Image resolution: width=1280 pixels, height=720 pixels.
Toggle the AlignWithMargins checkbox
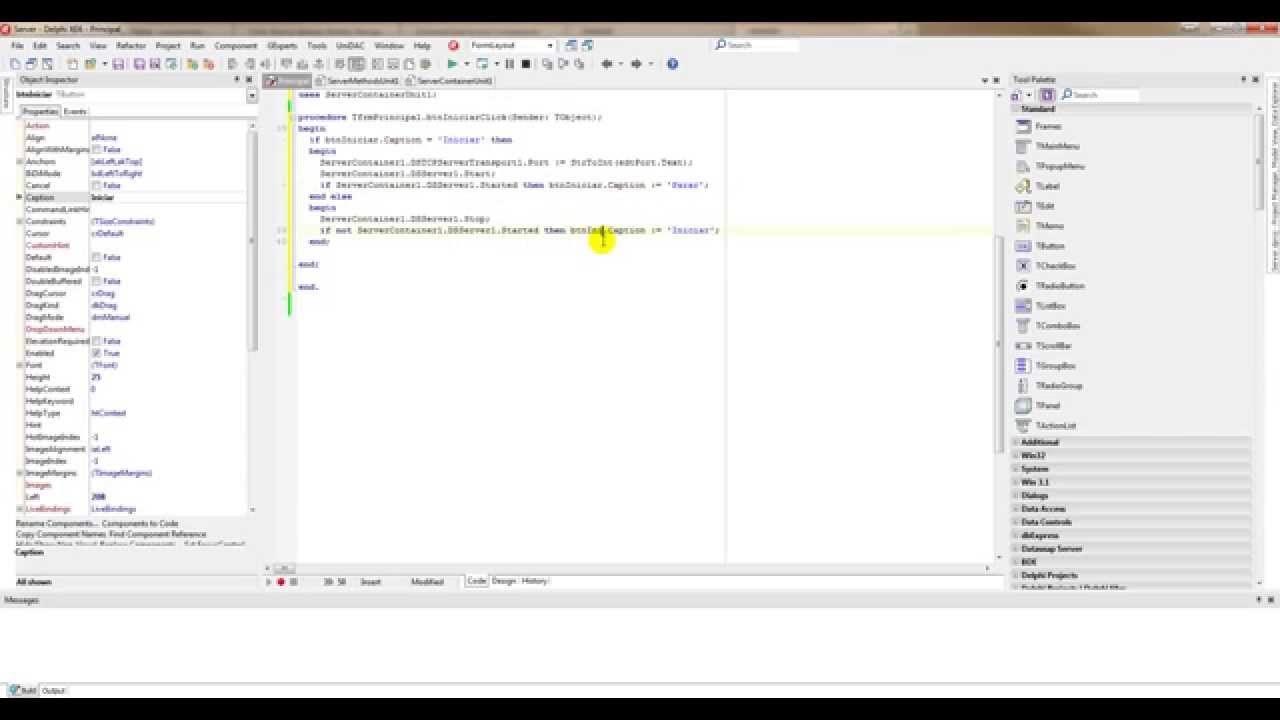(96, 150)
